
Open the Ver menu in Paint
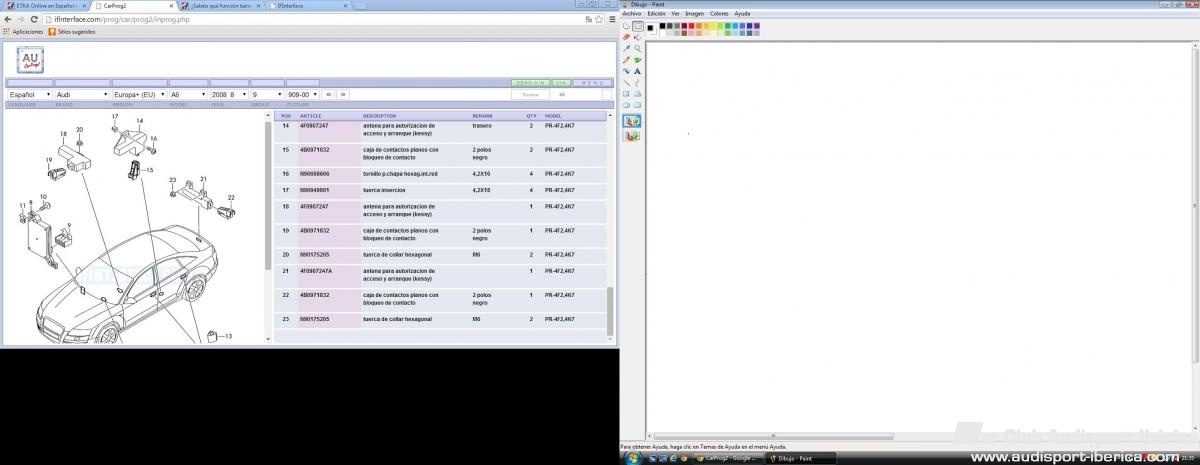(676, 14)
